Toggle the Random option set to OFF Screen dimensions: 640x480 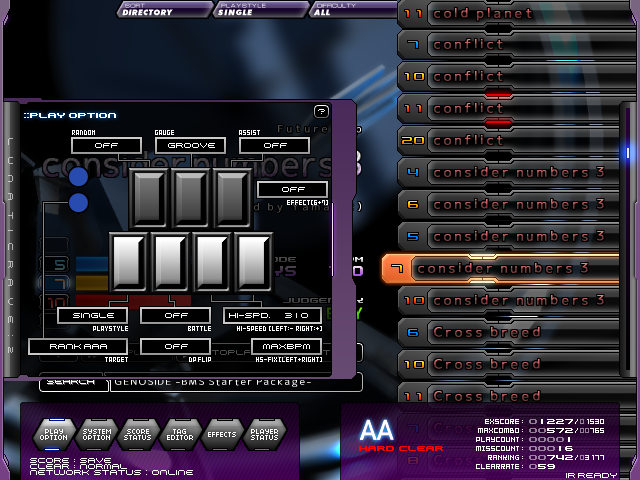(x=106, y=146)
